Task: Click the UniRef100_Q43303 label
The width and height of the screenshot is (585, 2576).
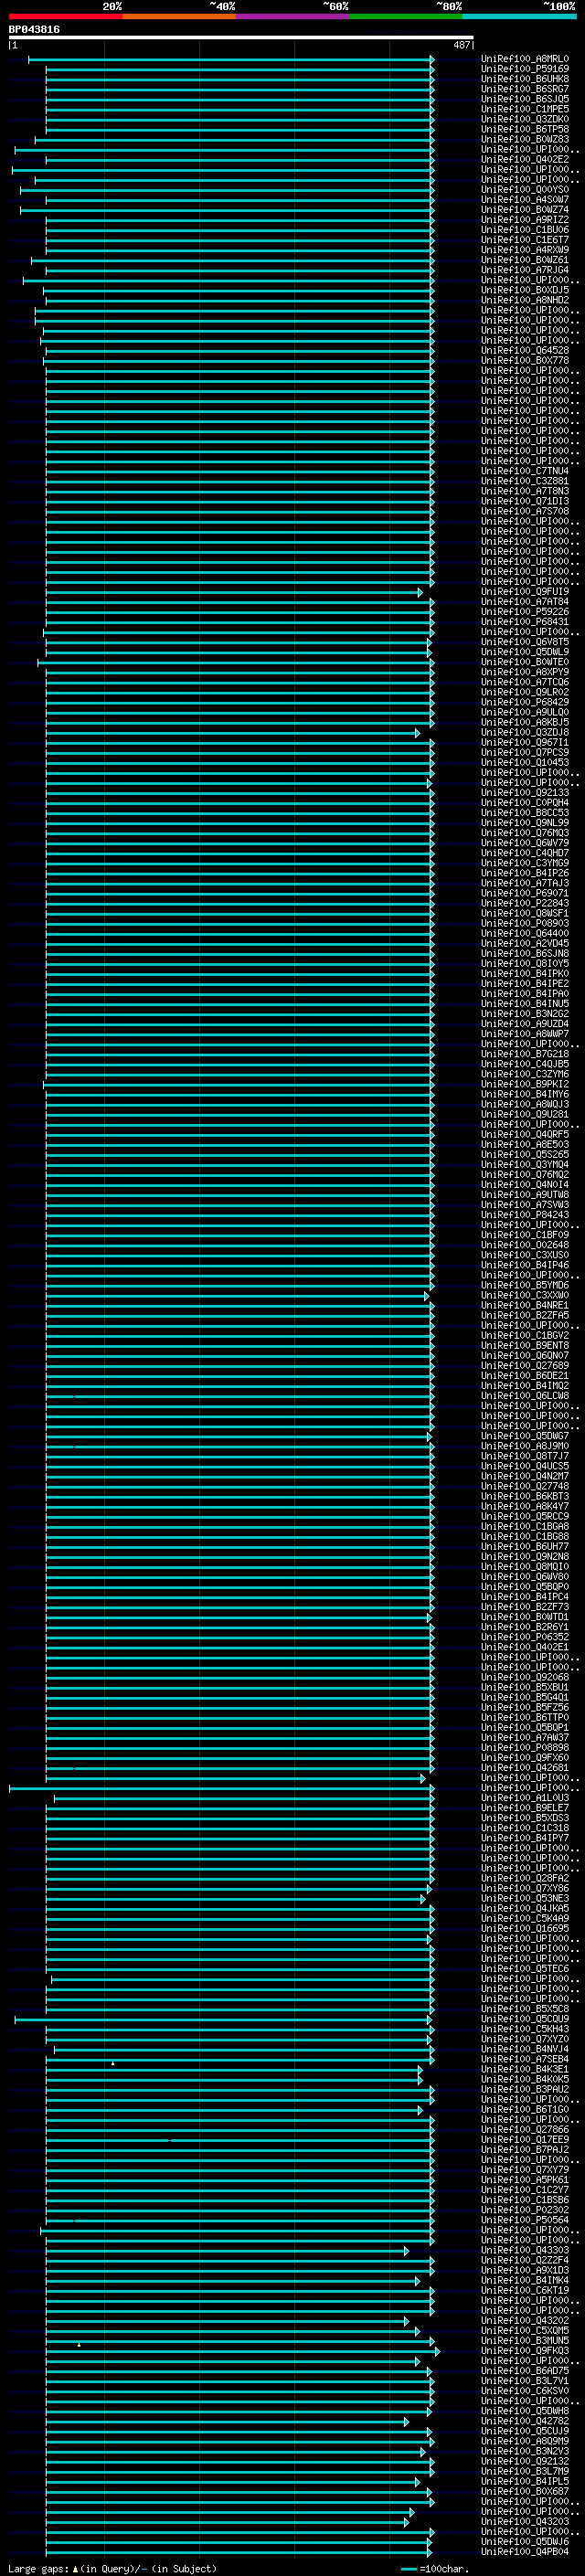Action: click(524, 2250)
